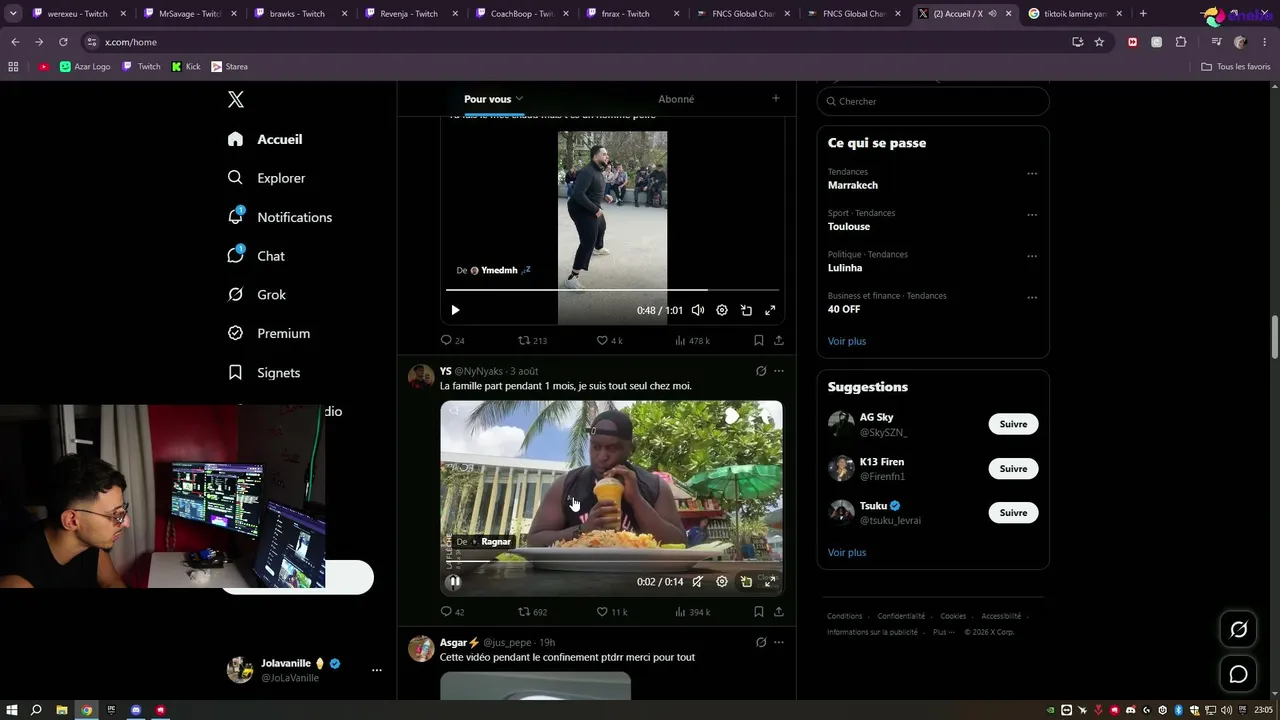Switch to the tiktok lamine yam tab
This screenshot has width=1280, height=720.
pyautogui.click(x=1075, y=14)
